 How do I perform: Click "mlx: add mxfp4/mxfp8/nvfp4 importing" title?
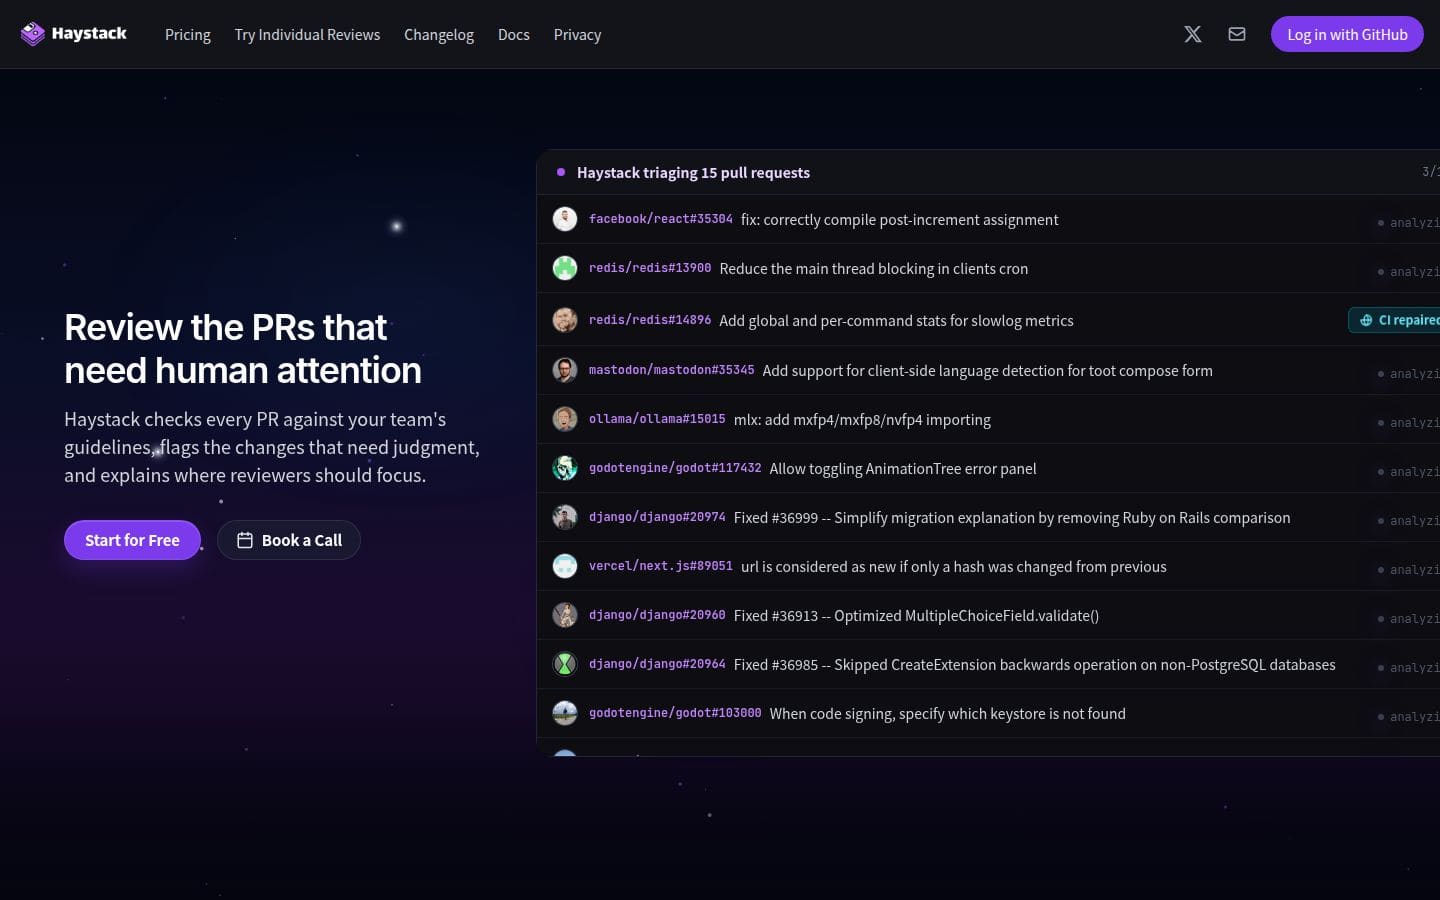pyautogui.click(x=862, y=420)
